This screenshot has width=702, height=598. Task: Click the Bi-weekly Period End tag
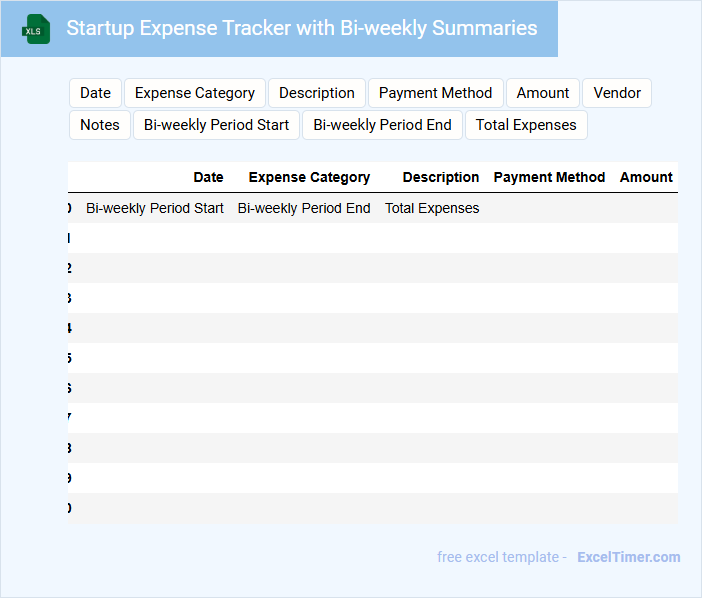click(382, 125)
